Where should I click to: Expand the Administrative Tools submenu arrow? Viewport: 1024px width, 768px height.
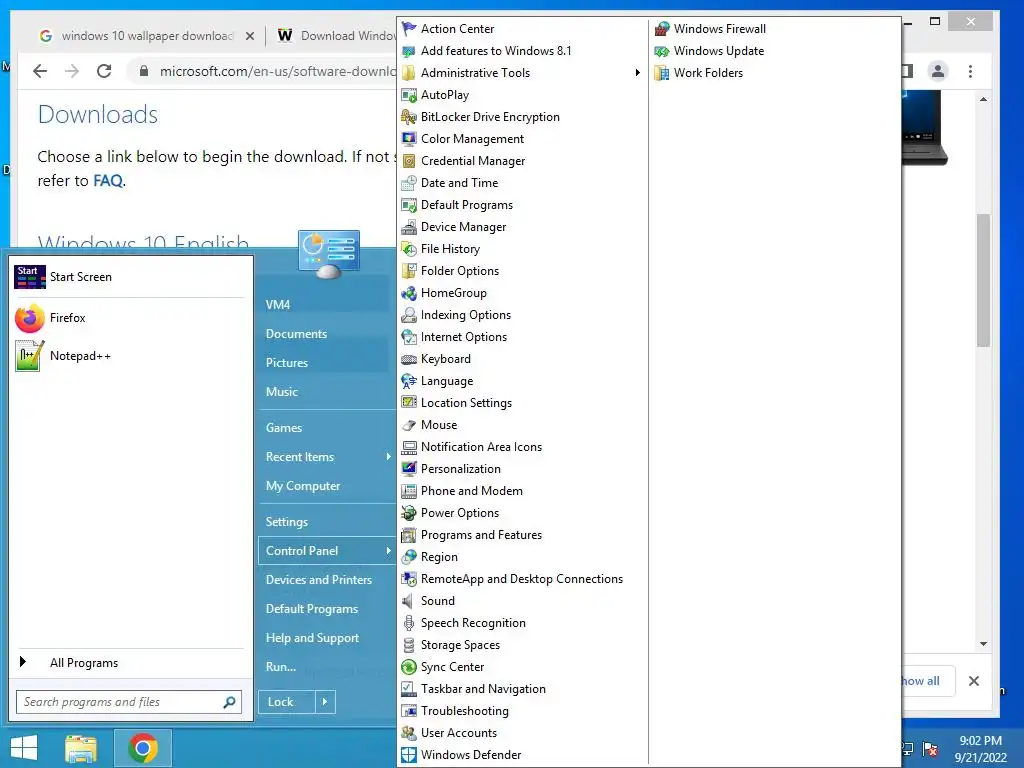pyautogui.click(x=637, y=72)
